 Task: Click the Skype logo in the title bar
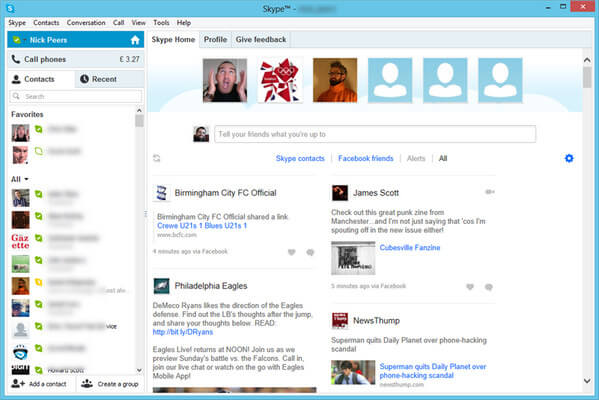[10, 8]
